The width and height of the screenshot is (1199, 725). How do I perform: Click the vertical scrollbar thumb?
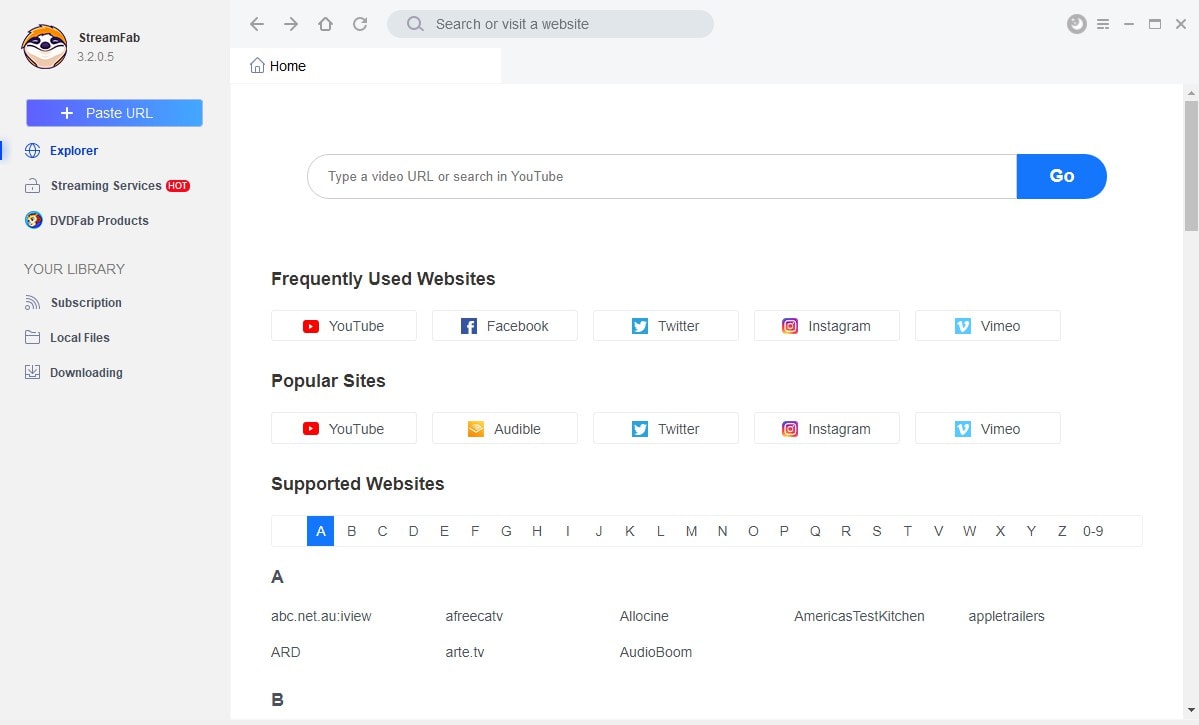click(x=1191, y=165)
